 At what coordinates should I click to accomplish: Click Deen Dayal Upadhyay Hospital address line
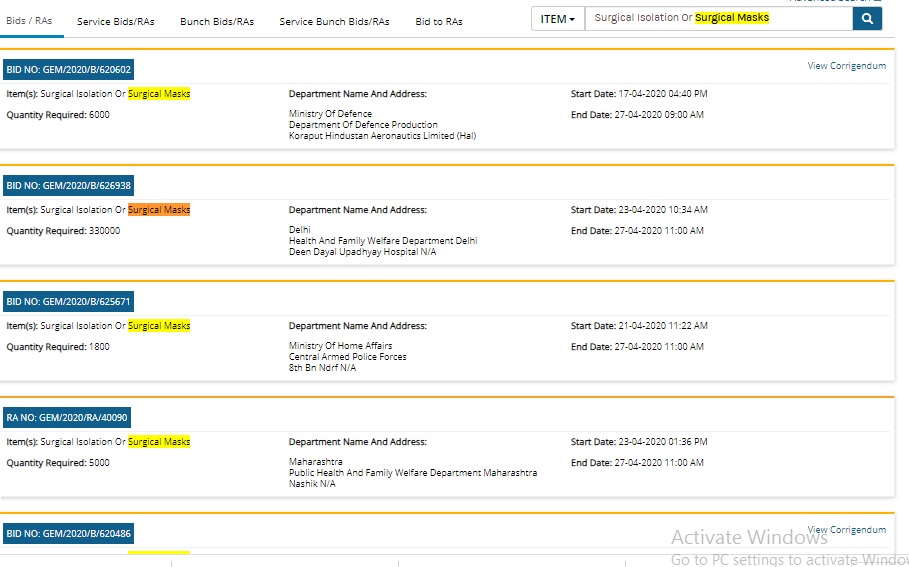click(x=362, y=252)
